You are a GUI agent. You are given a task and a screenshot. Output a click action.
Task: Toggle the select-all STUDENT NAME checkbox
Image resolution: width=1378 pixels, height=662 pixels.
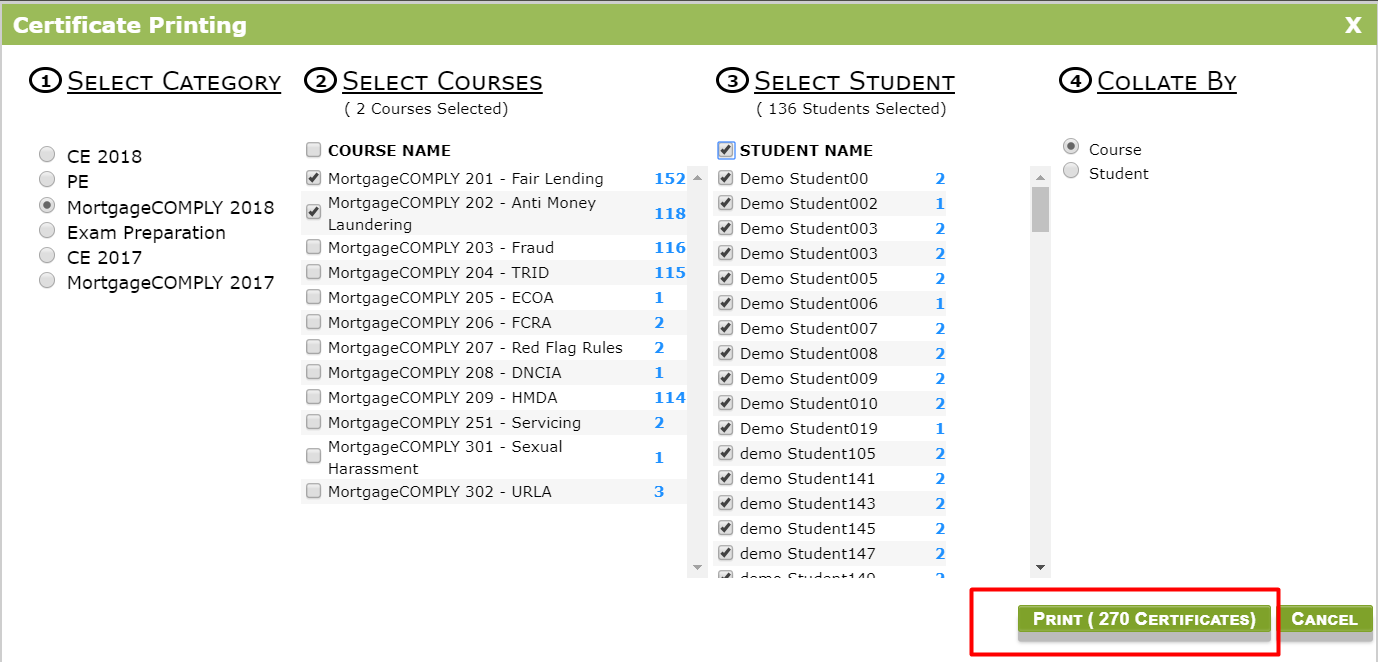pos(726,150)
